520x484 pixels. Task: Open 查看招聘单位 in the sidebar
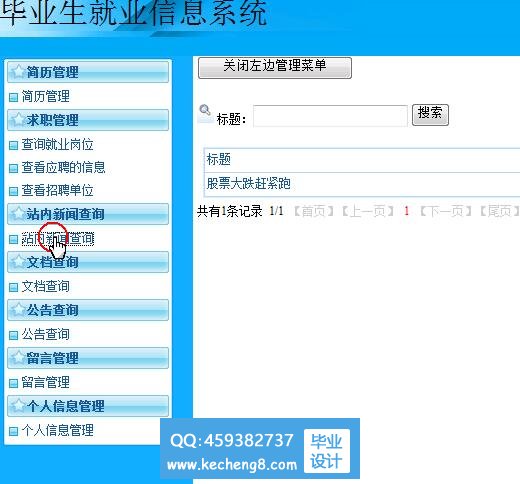[x=57, y=190]
